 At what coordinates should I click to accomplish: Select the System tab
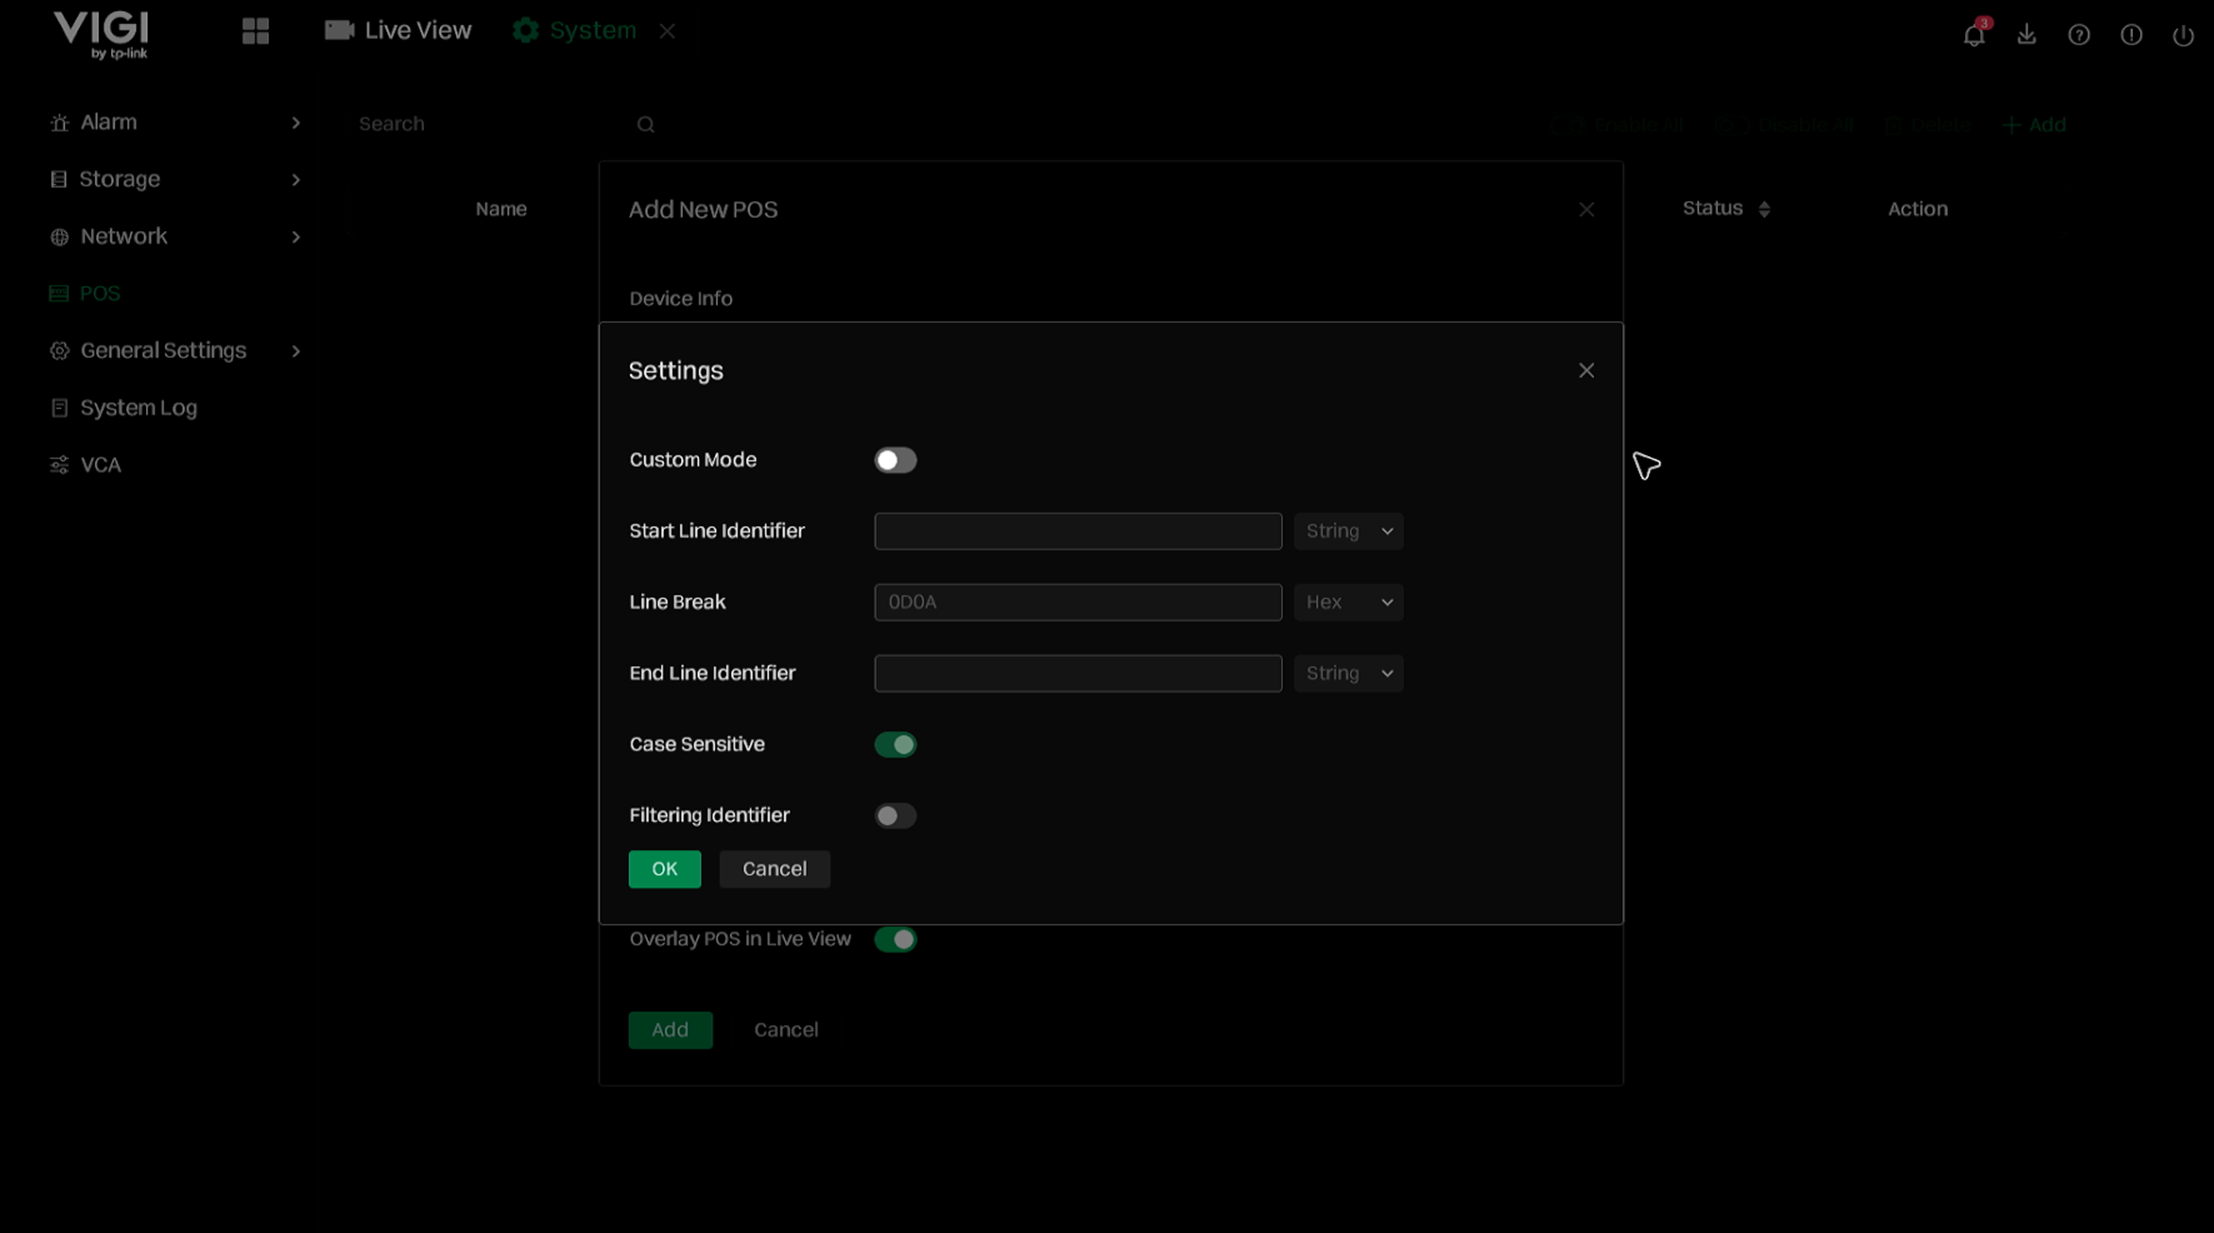(x=575, y=31)
